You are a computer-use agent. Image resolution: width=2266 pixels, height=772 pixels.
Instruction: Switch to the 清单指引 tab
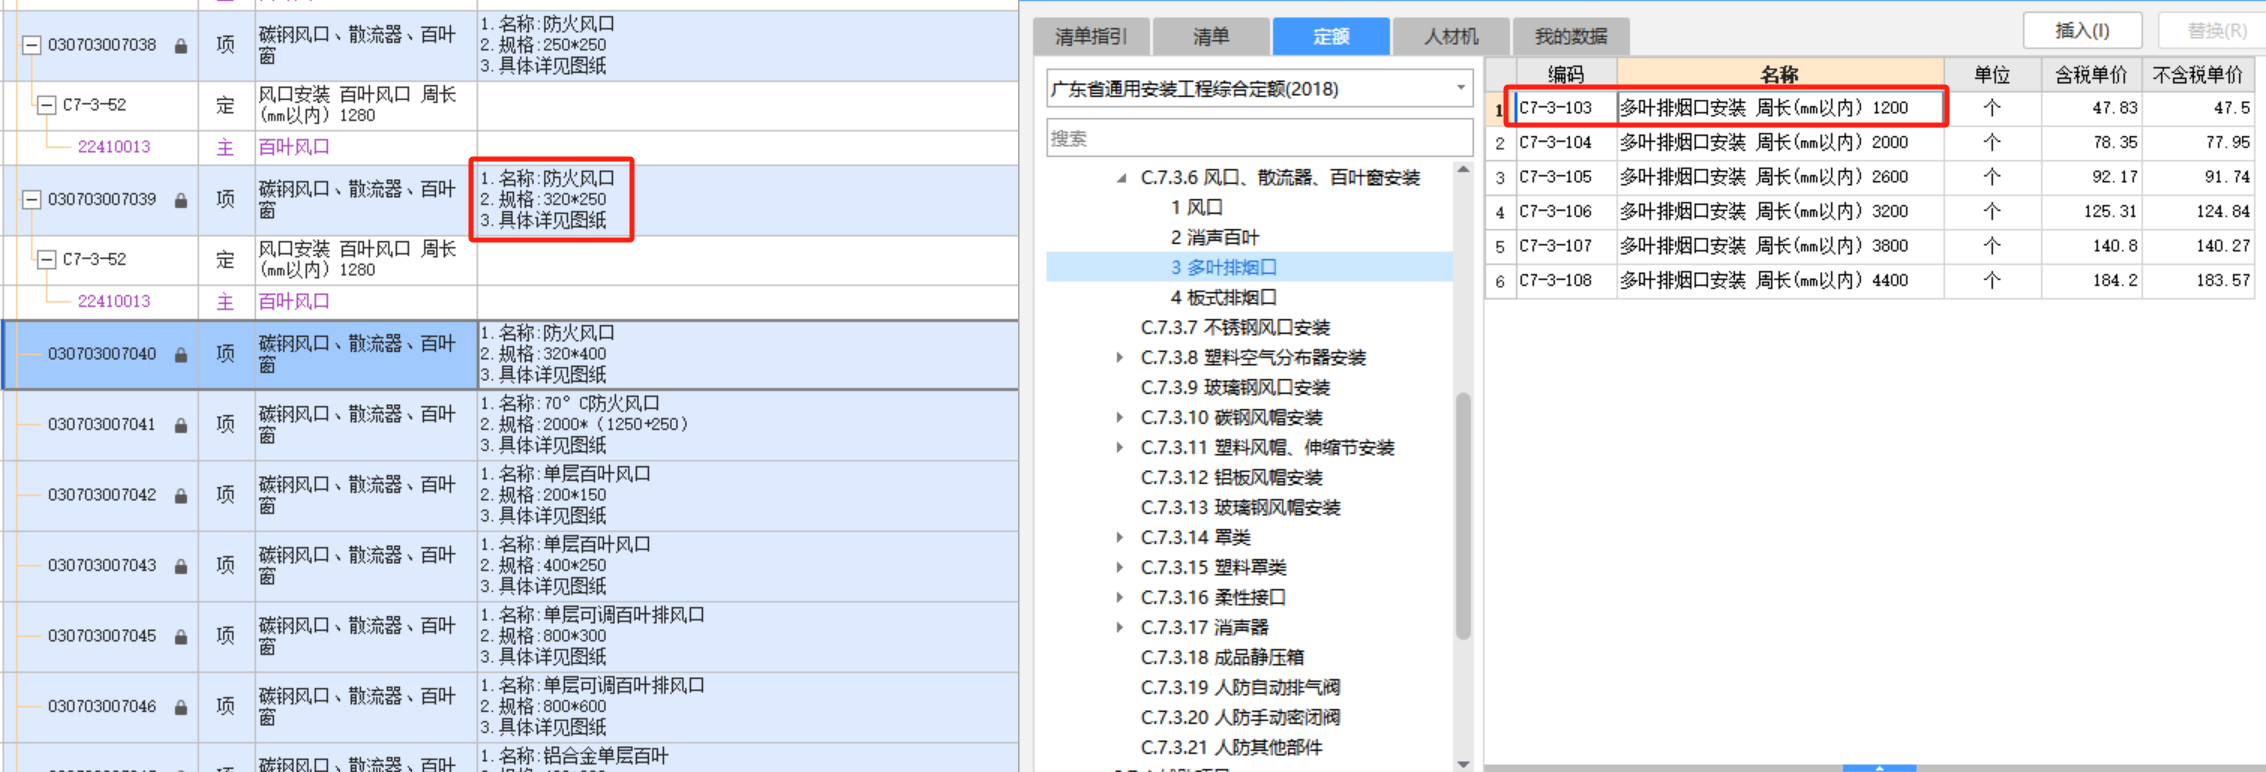click(1091, 37)
